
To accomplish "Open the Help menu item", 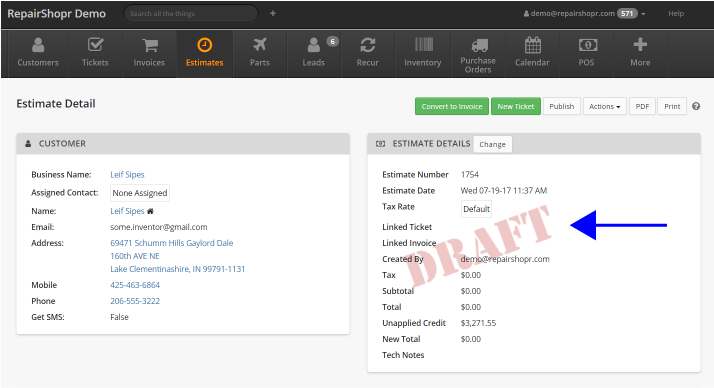I will point(676,14).
